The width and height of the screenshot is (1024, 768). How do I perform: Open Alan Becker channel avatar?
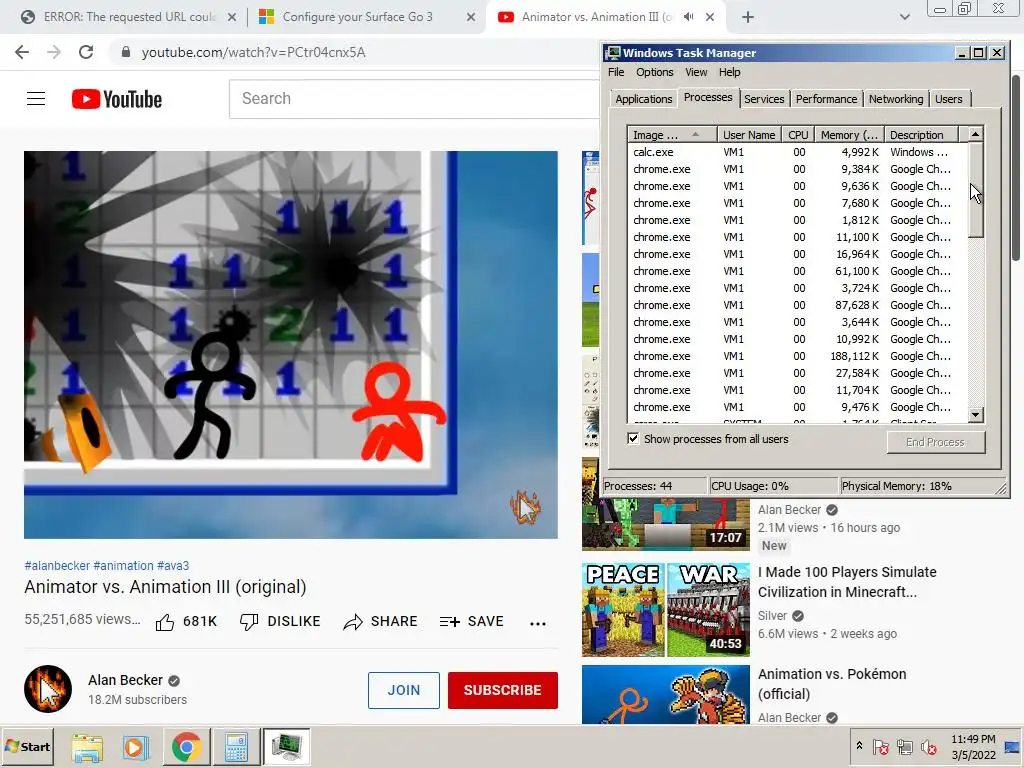click(x=48, y=689)
